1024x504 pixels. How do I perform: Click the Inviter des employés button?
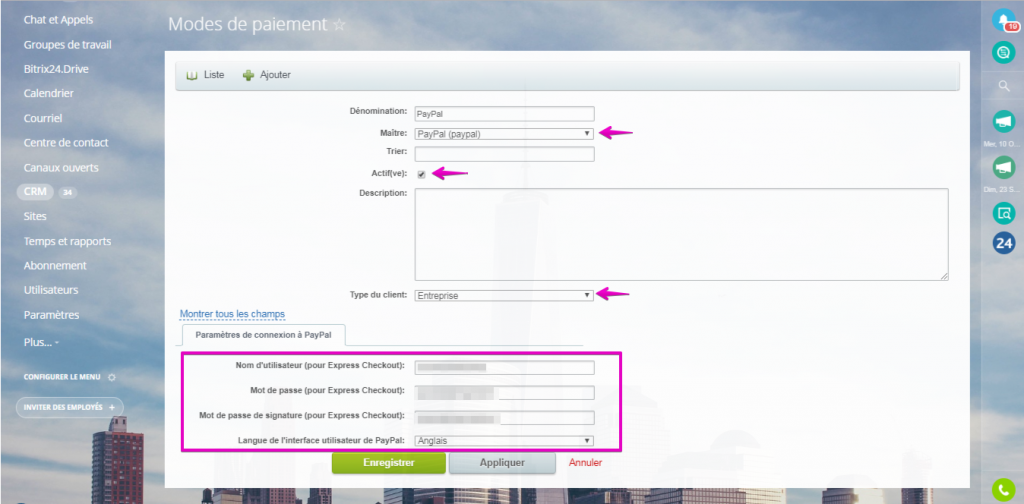[x=69, y=407]
